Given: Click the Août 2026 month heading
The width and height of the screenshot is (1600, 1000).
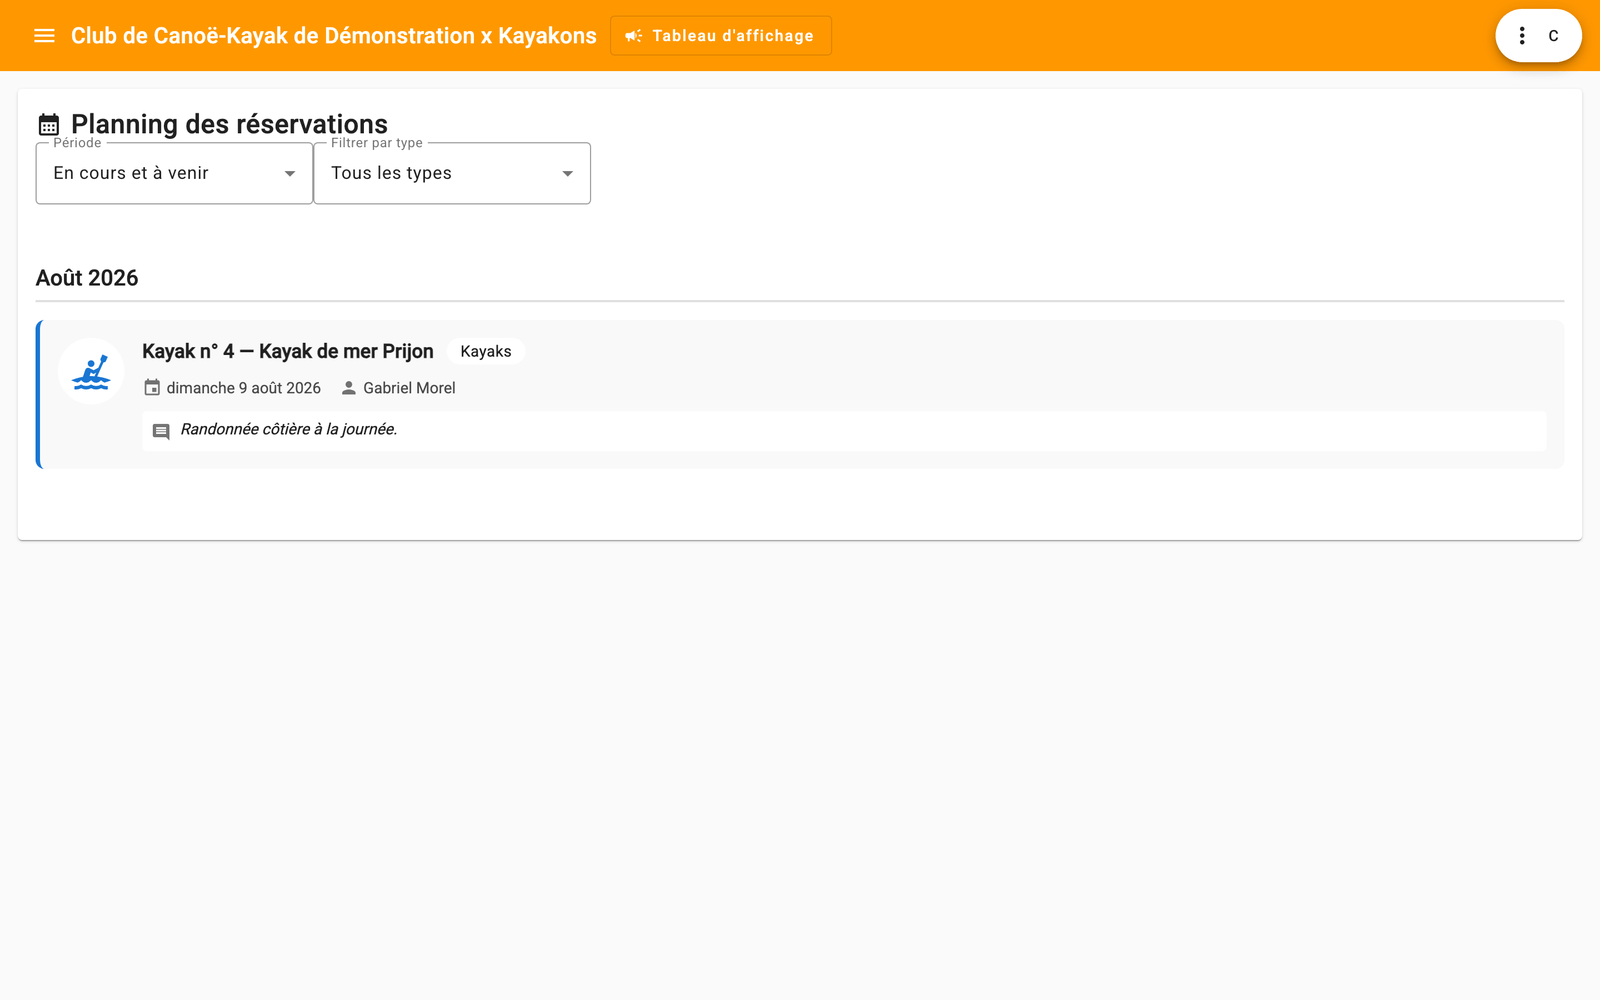Looking at the screenshot, I should (x=87, y=278).
